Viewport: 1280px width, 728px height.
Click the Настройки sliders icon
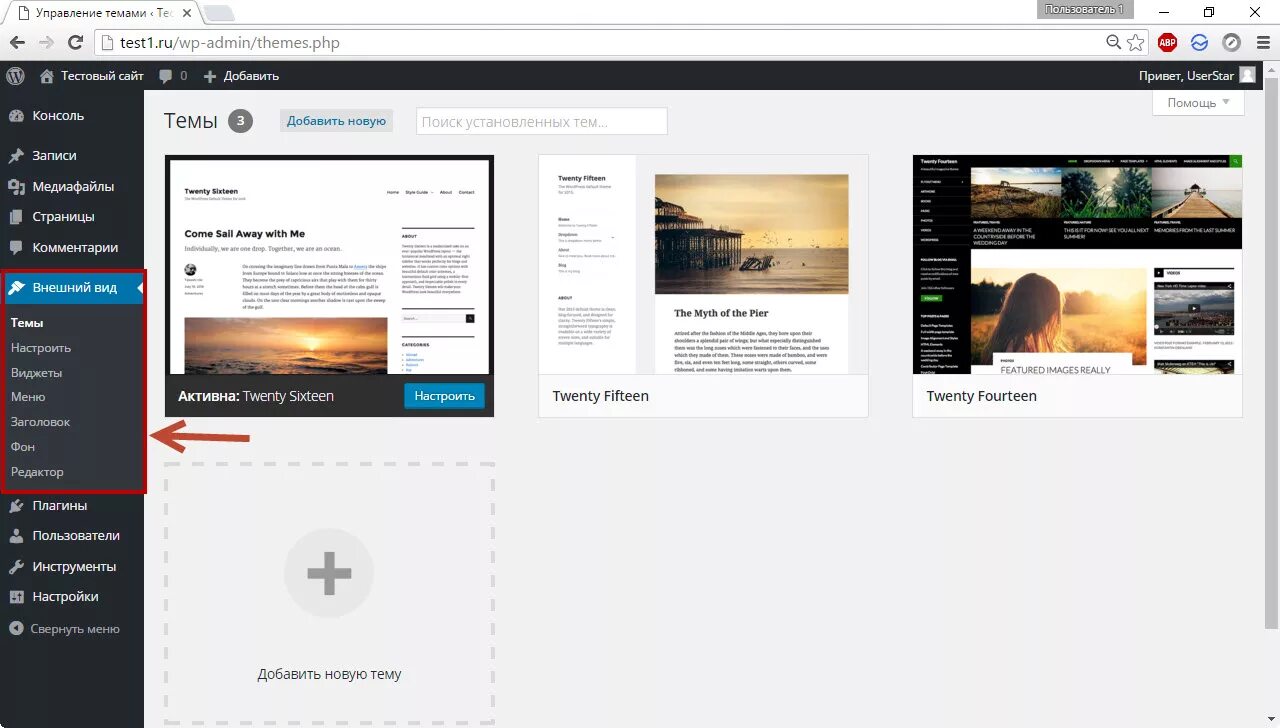16,597
